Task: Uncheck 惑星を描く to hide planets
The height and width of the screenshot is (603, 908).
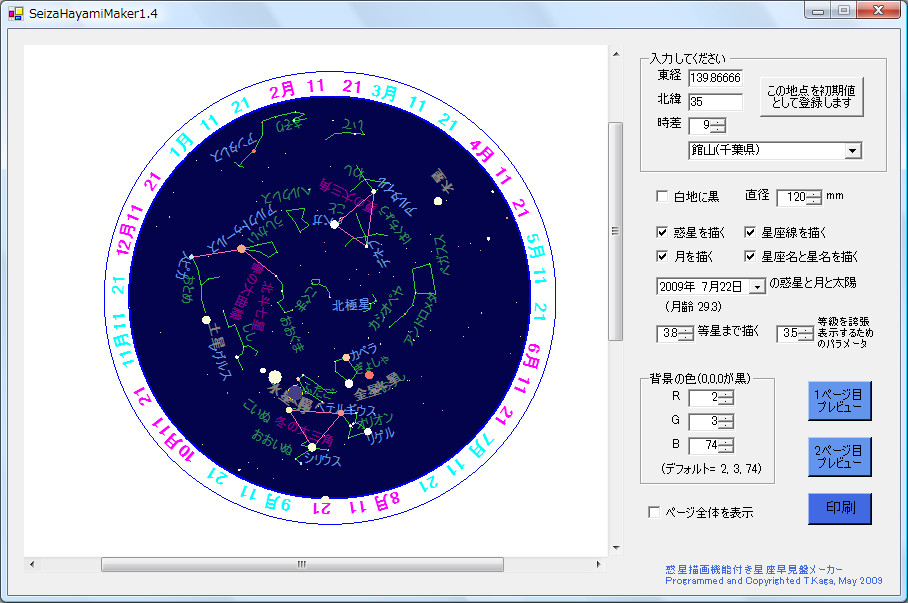Action: coord(662,231)
